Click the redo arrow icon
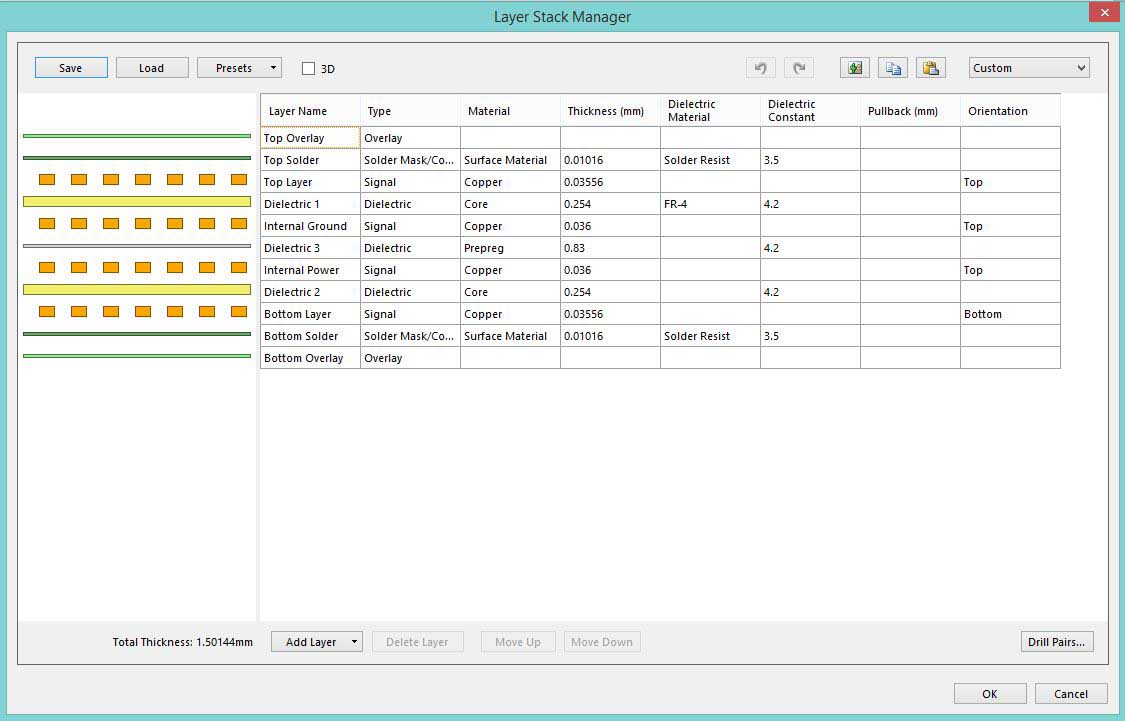This screenshot has width=1125, height=721. point(799,68)
